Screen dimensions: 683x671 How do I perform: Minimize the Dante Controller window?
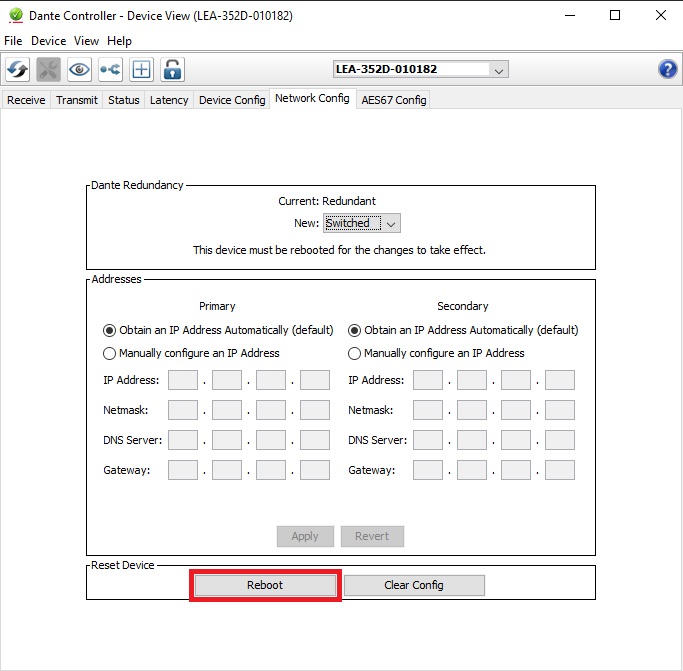coord(570,15)
